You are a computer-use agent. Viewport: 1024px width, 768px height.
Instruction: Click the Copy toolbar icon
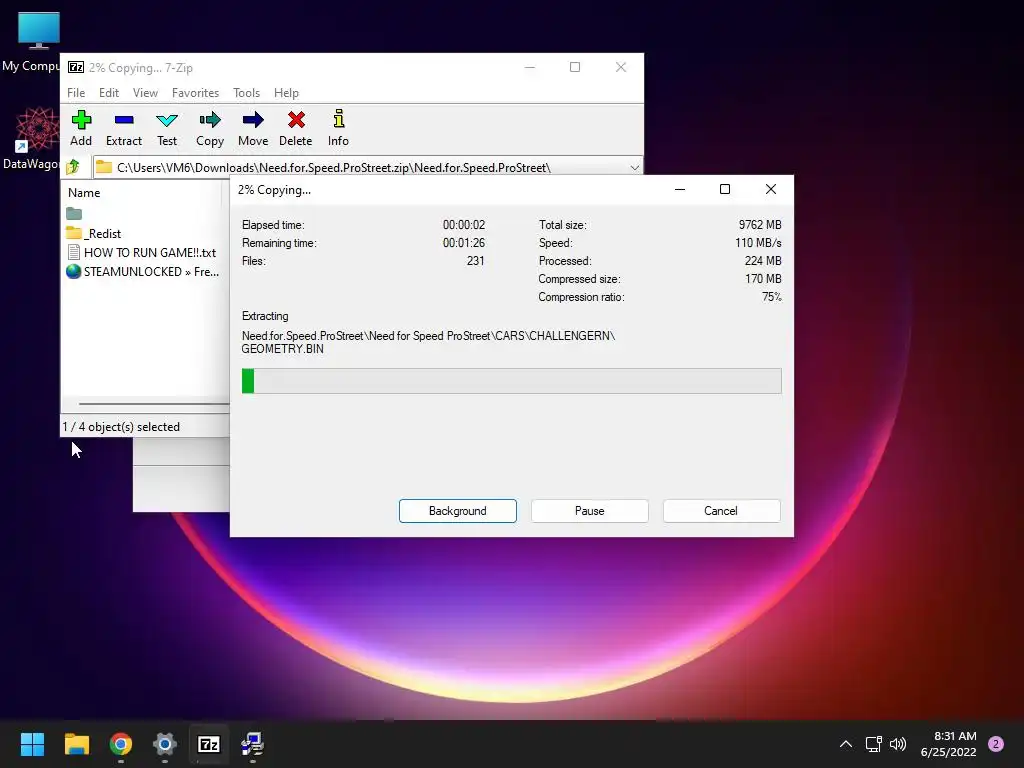point(210,128)
